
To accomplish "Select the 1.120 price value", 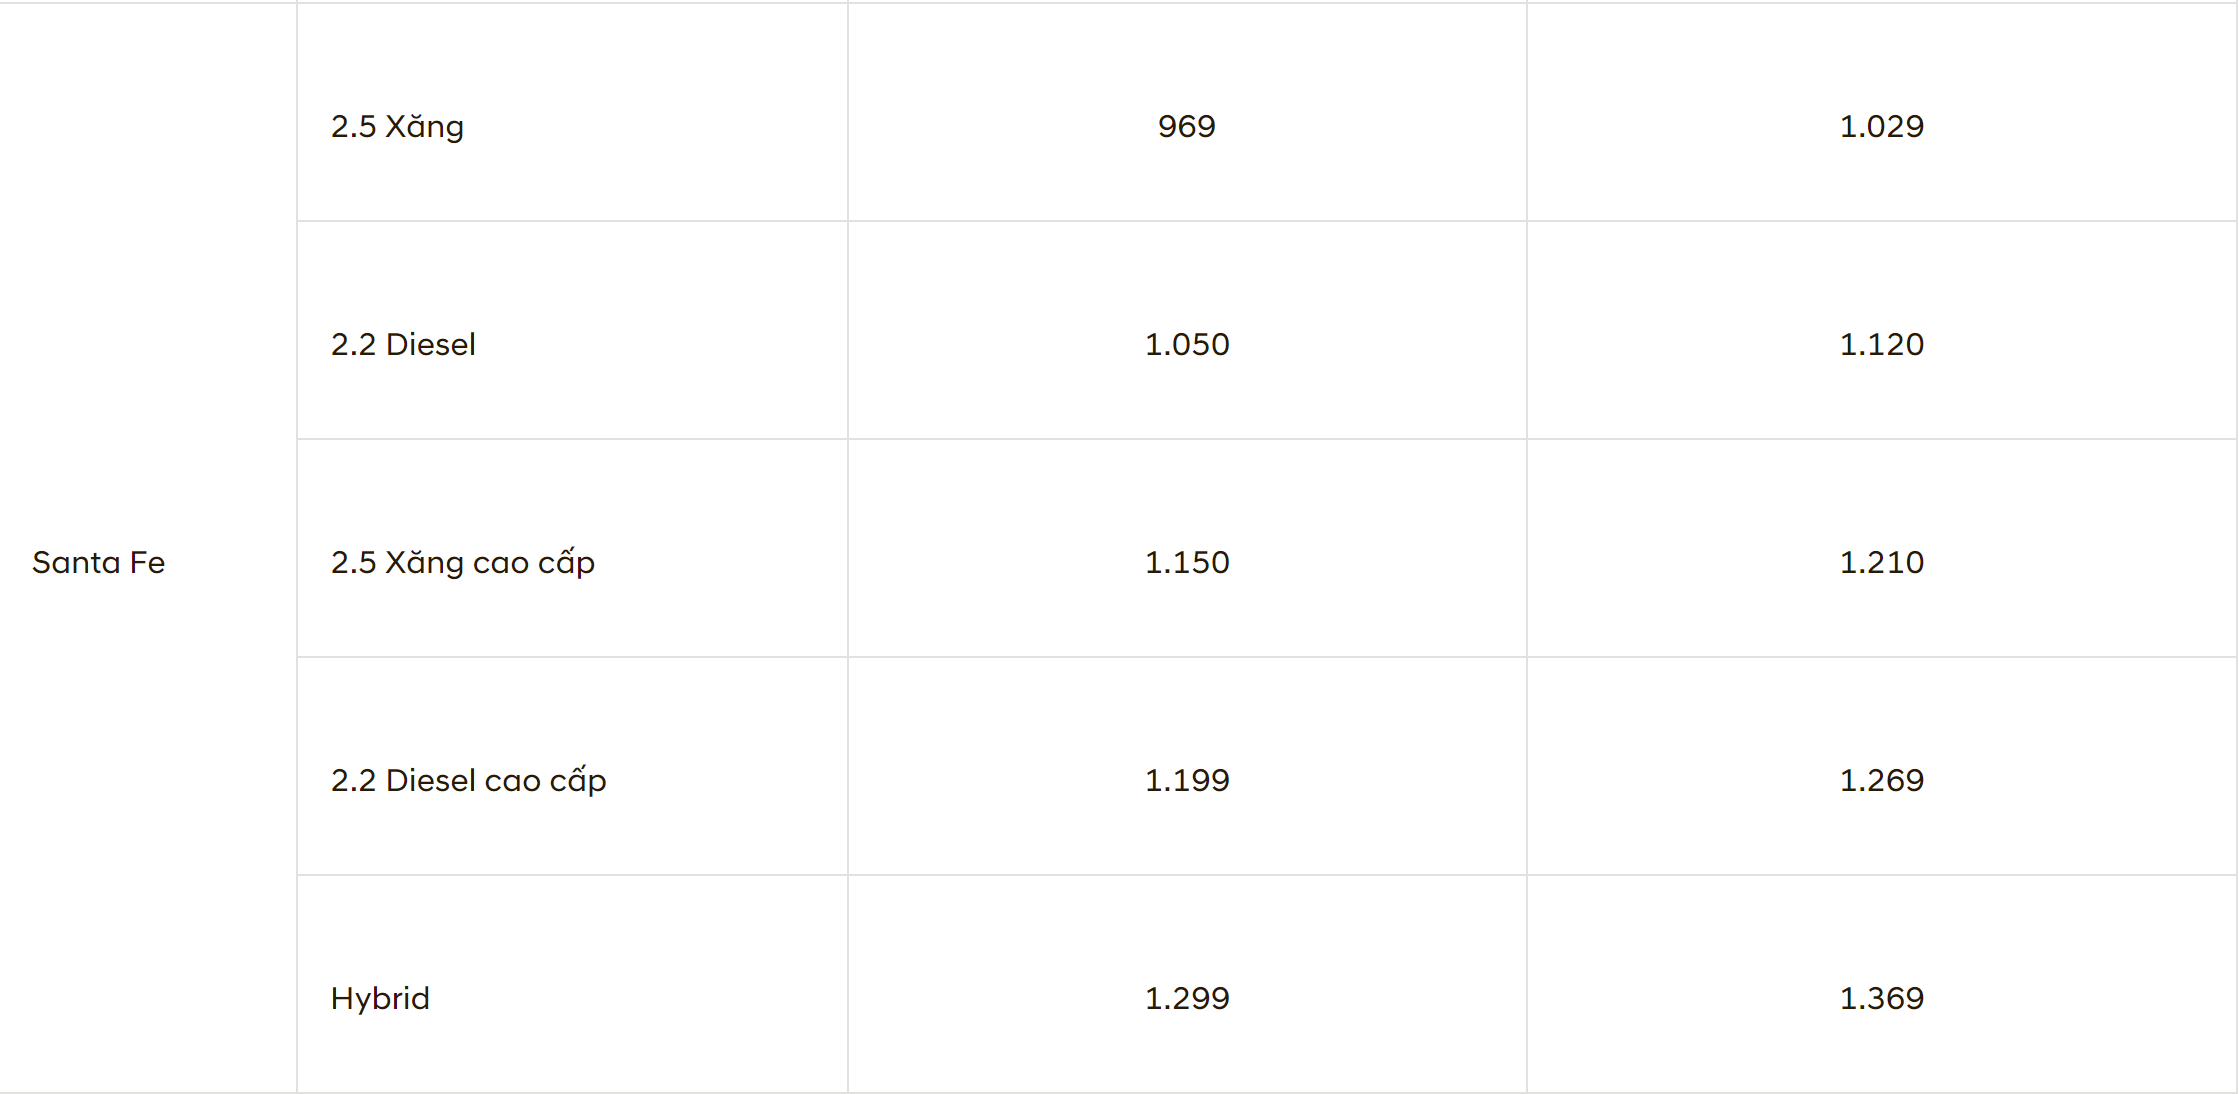I will click(x=1881, y=345).
